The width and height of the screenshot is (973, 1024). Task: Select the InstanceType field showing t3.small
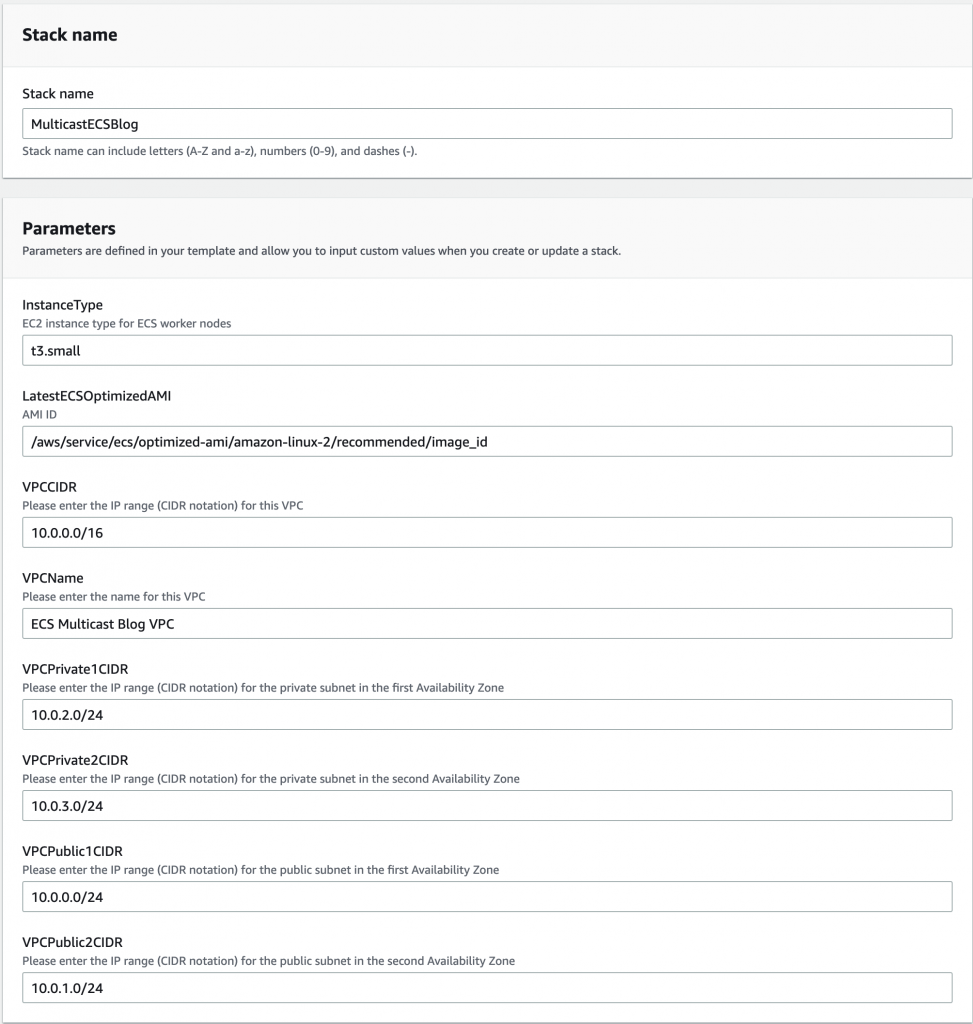pos(487,350)
